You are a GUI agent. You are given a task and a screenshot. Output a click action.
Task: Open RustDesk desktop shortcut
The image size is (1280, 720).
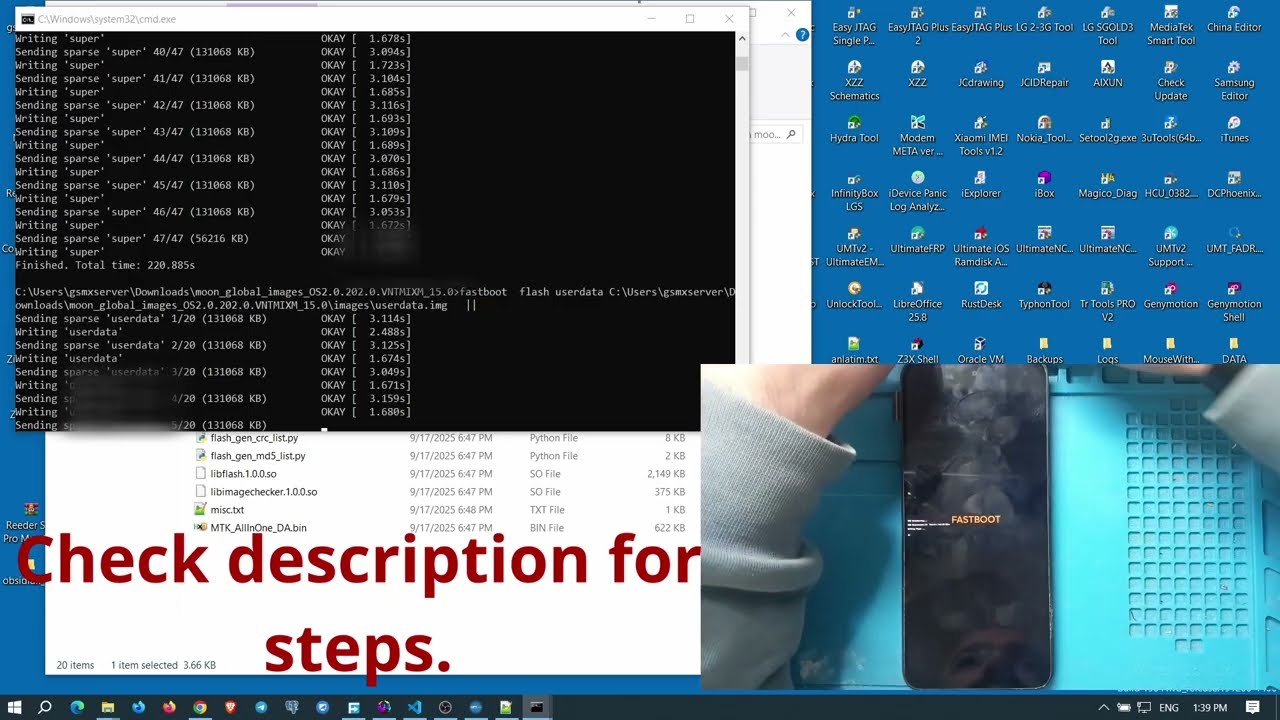click(980, 295)
